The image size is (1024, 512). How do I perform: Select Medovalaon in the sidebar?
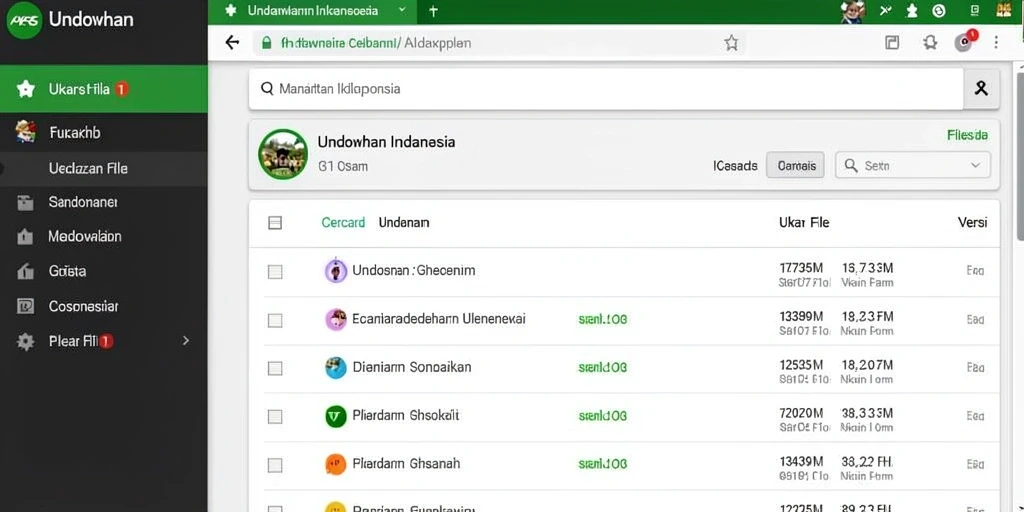click(x=85, y=236)
